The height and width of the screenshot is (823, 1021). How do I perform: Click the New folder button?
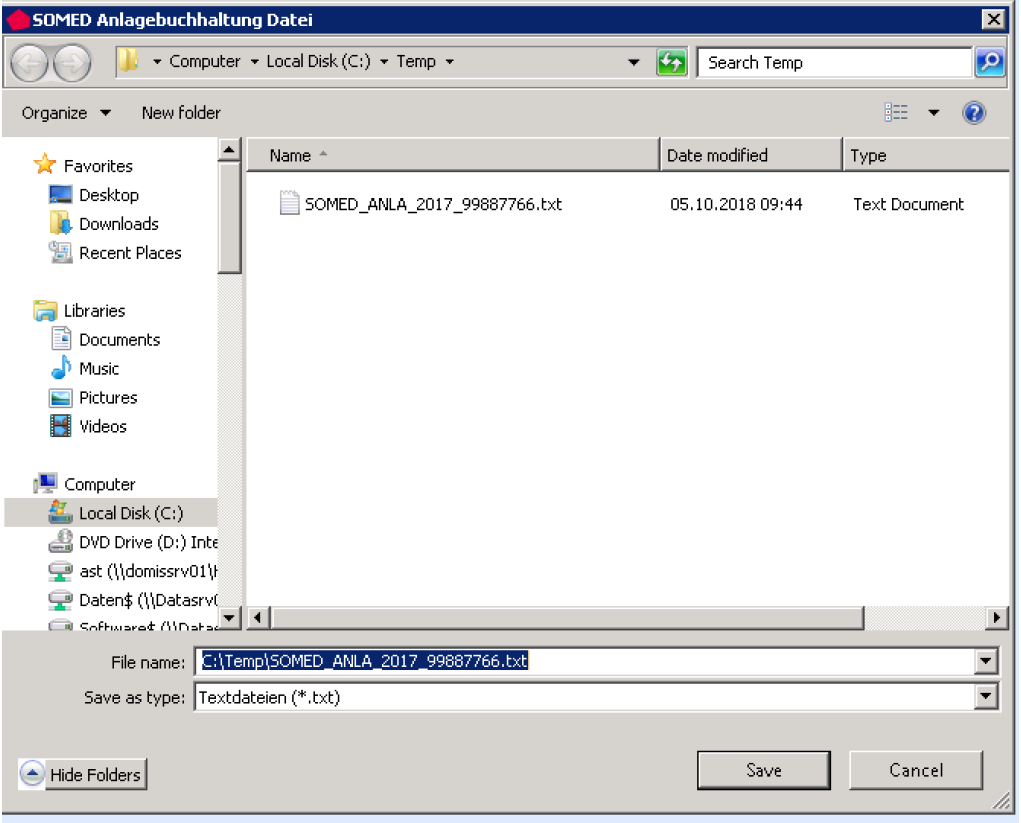181,113
